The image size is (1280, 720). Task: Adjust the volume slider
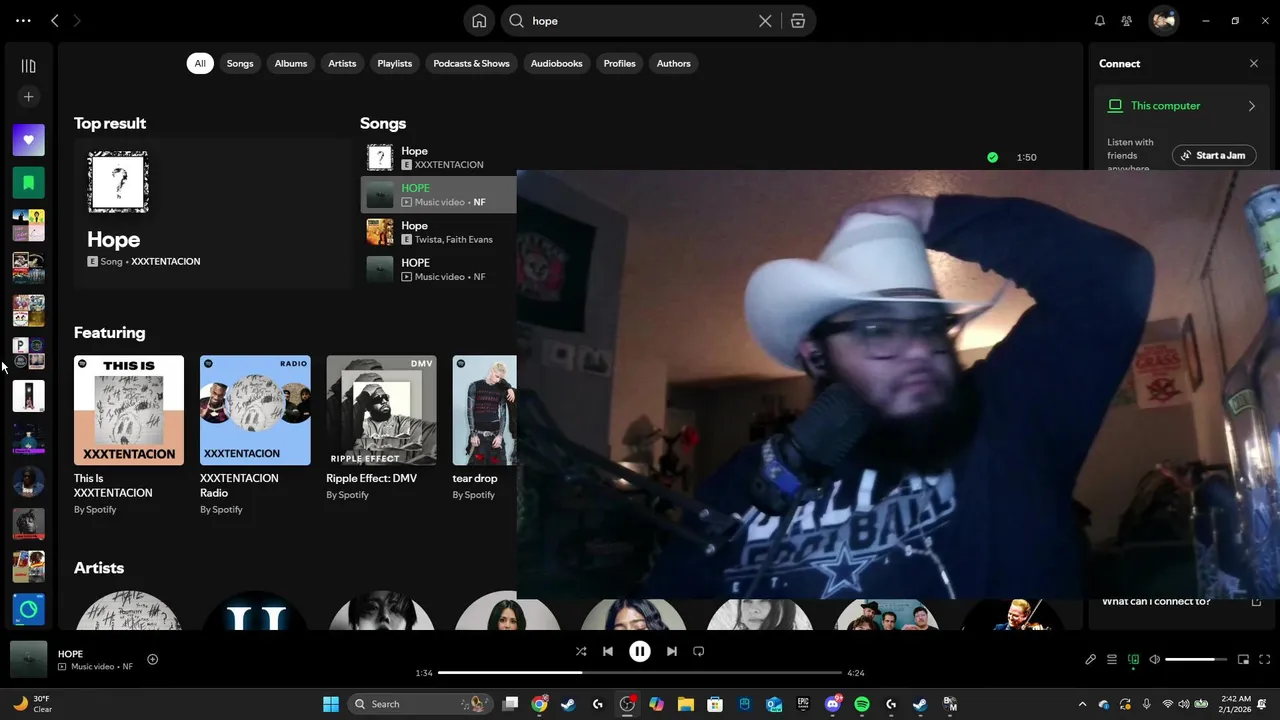[1196, 660]
